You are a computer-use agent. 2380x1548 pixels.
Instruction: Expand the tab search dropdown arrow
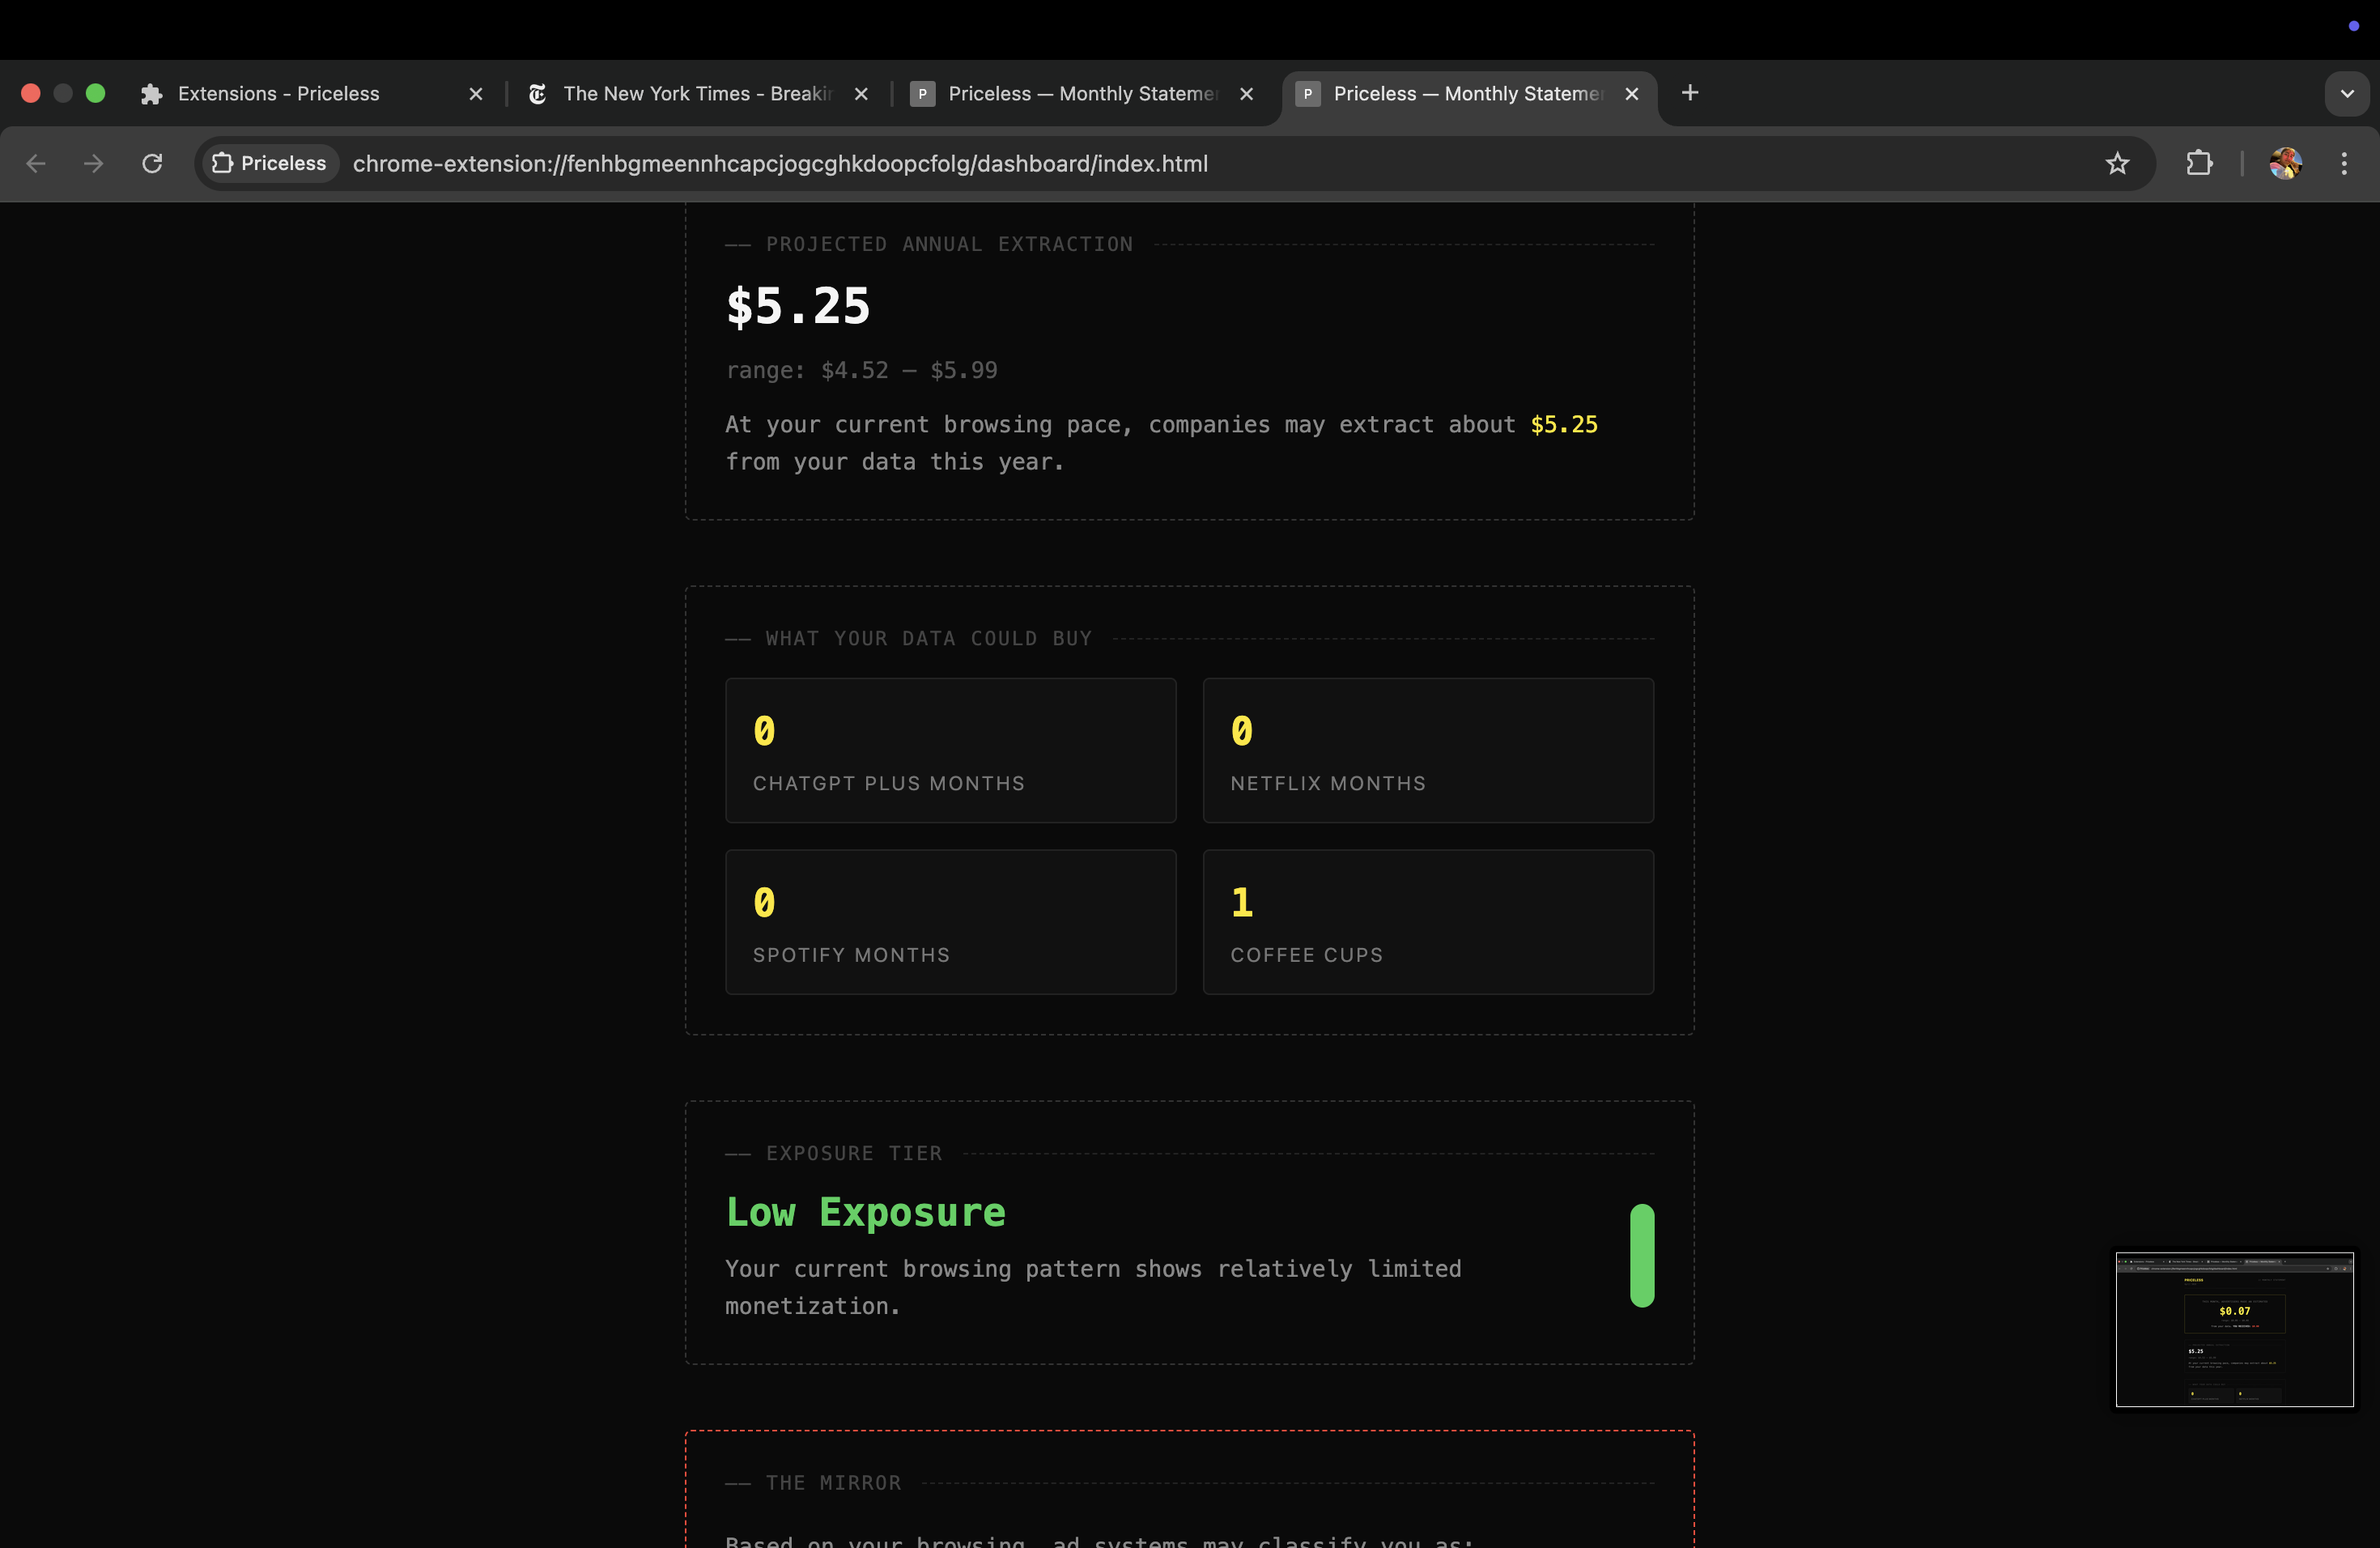tap(2347, 93)
